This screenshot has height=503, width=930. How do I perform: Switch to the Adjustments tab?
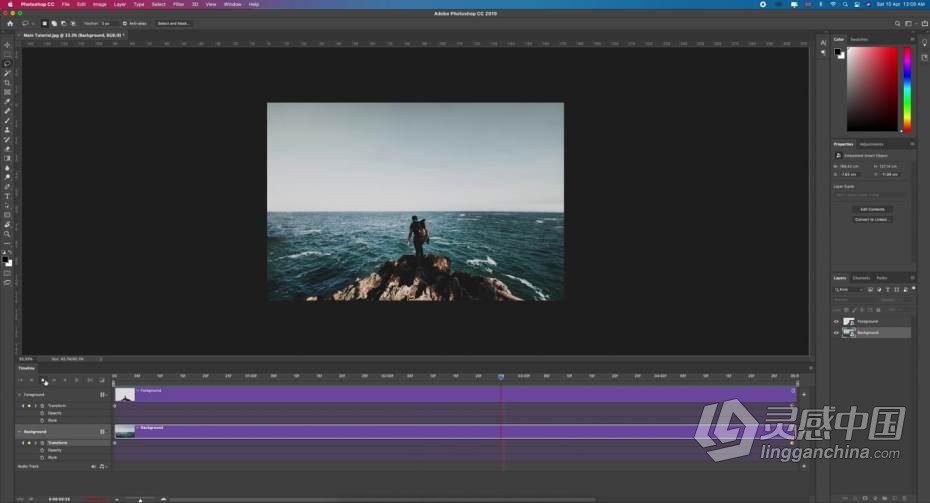tap(871, 144)
